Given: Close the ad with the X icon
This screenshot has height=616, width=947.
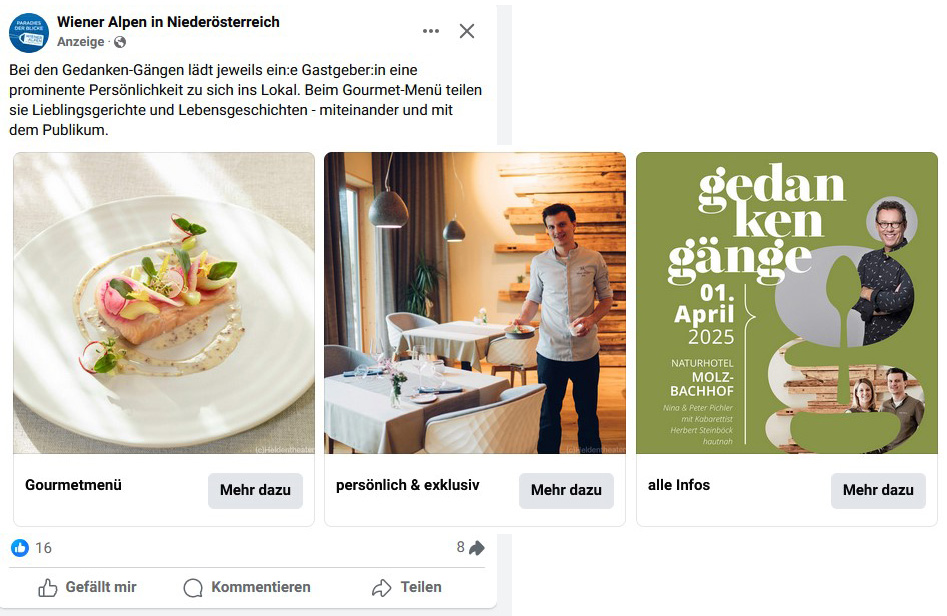Looking at the screenshot, I should pyautogui.click(x=467, y=31).
